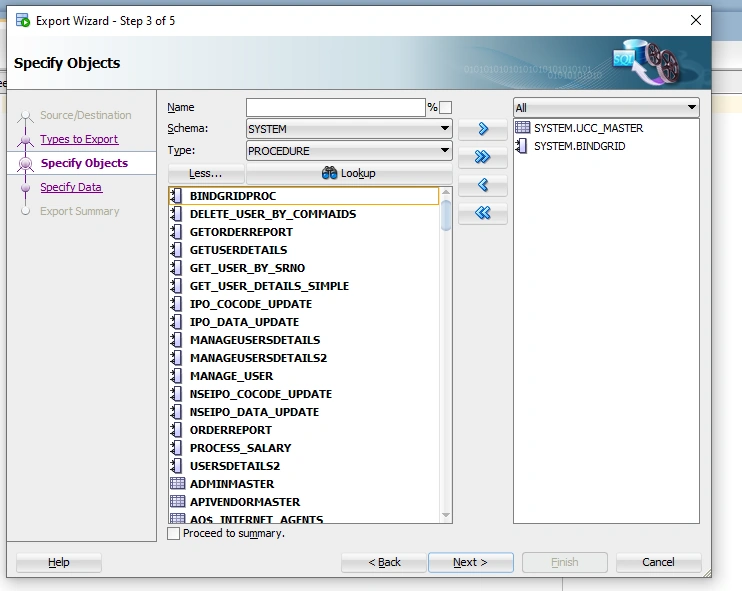Click the object list scroll-up arrow

(x=446, y=193)
